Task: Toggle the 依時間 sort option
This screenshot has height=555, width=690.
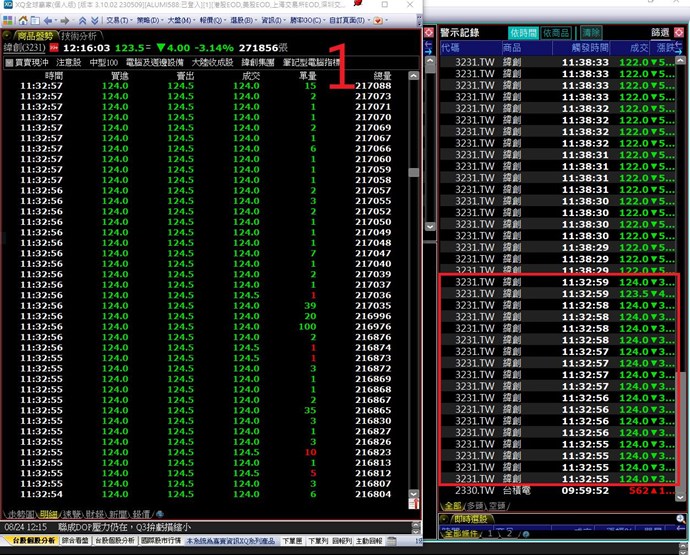Action: [524, 33]
